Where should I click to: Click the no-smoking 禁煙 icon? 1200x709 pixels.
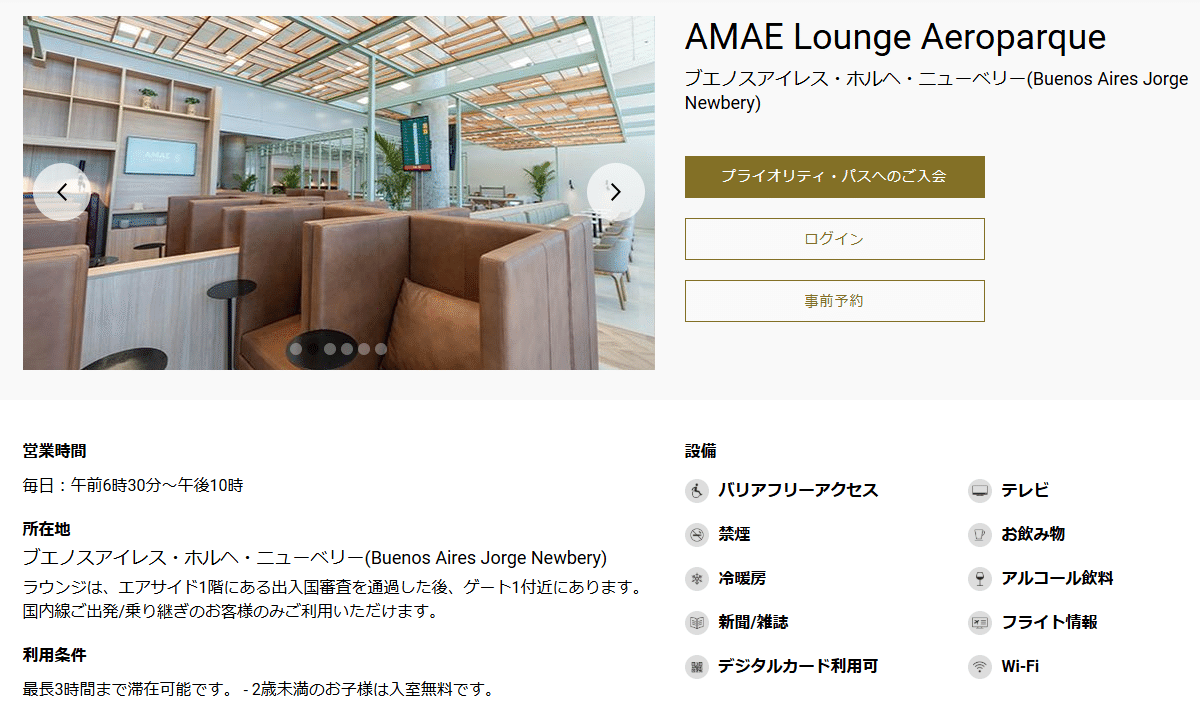pyautogui.click(x=696, y=535)
